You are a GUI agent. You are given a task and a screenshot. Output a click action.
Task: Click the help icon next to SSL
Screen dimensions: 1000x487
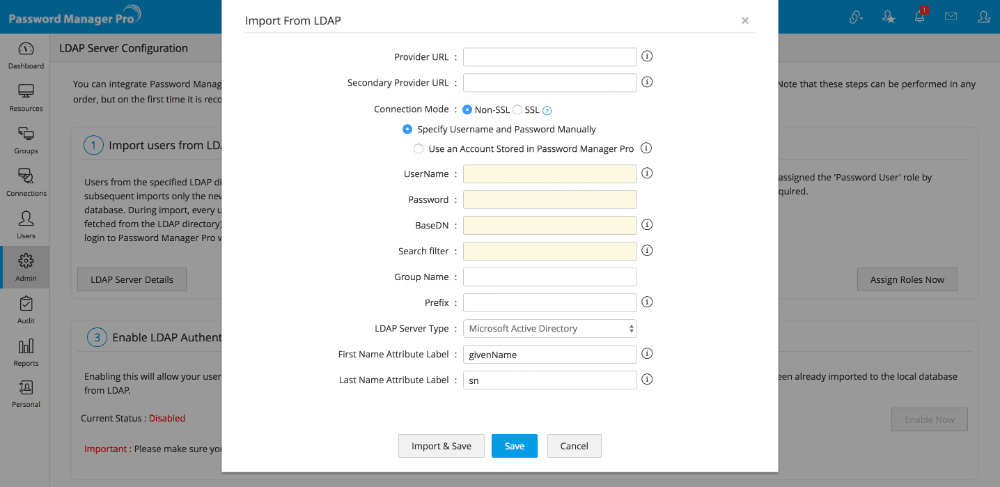pyautogui.click(x=547, y=110)
